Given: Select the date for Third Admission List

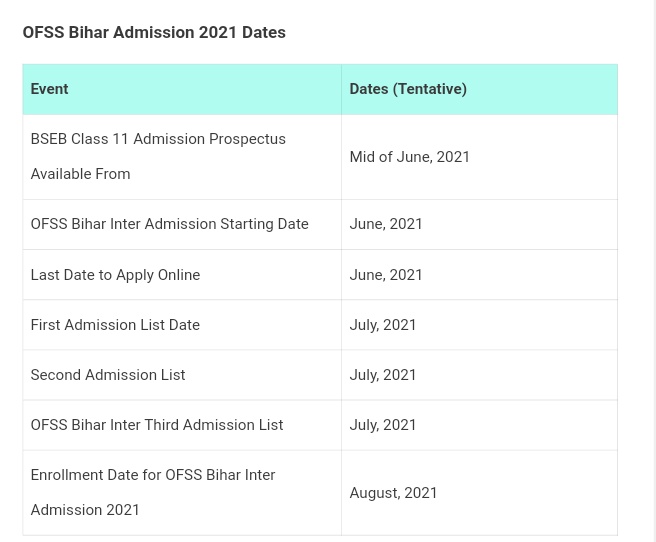Looking at the screenshot, I should click(383, 425).
